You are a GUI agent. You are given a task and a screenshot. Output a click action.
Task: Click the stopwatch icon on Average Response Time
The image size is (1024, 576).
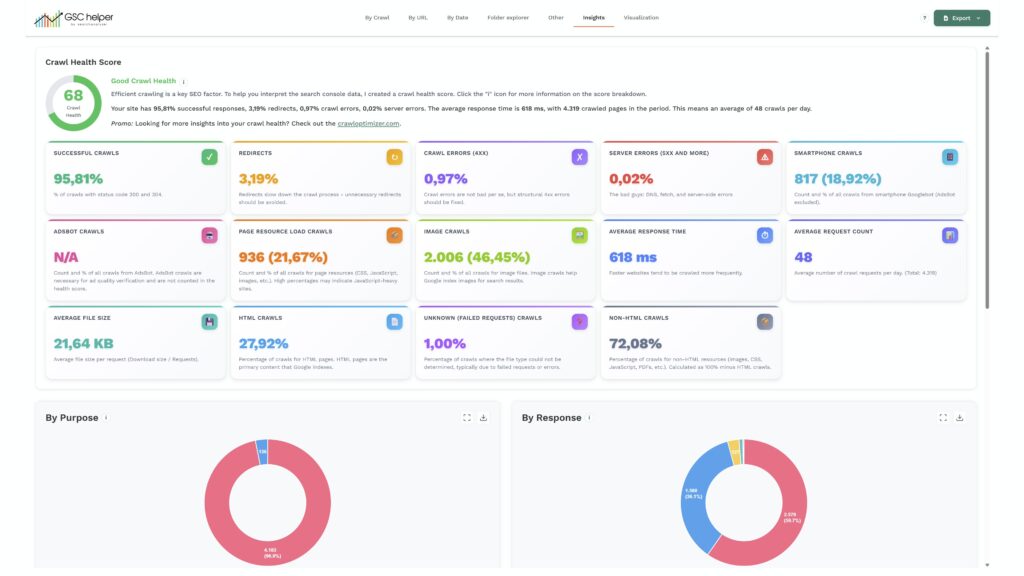point(764,235)
